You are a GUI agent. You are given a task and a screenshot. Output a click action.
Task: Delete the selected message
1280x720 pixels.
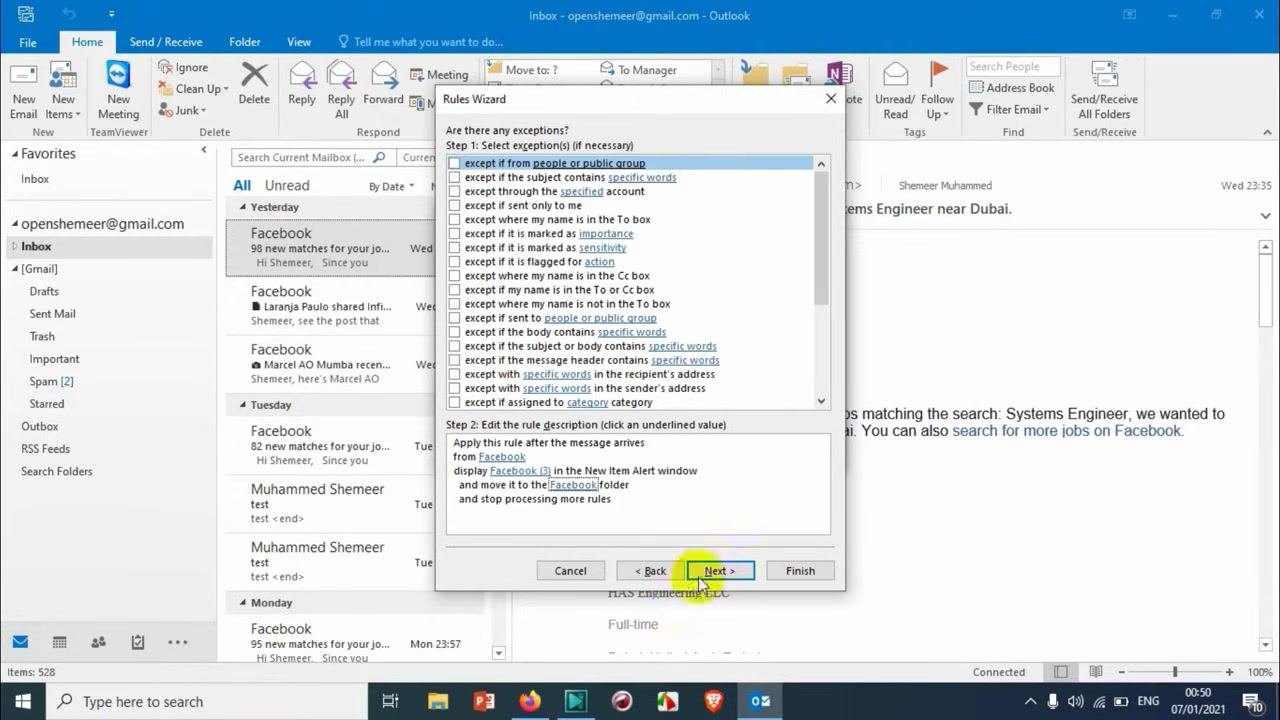pyautogui.click(x=254, y=84)
